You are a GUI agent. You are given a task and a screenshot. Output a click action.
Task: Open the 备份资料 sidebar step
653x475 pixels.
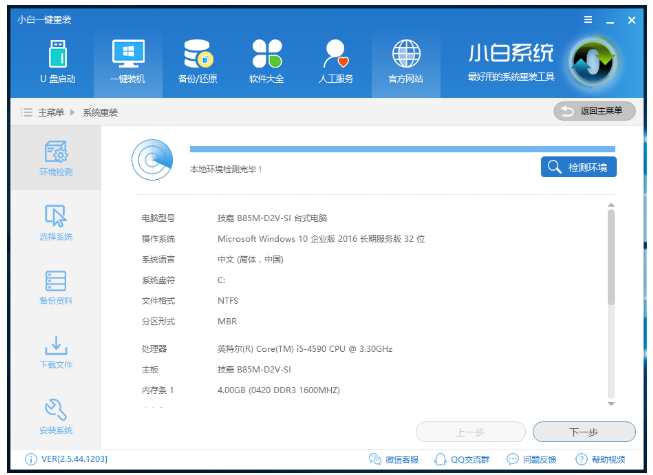point(56,287)
